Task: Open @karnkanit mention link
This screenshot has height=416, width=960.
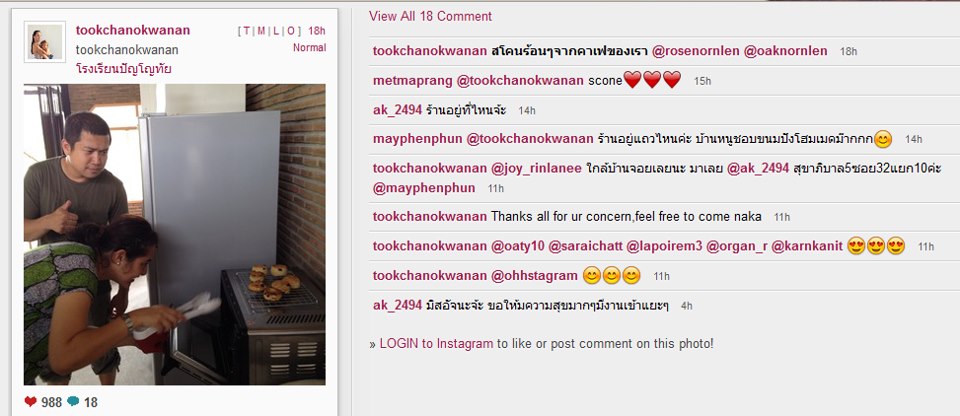Action: [x=807, y=246]
